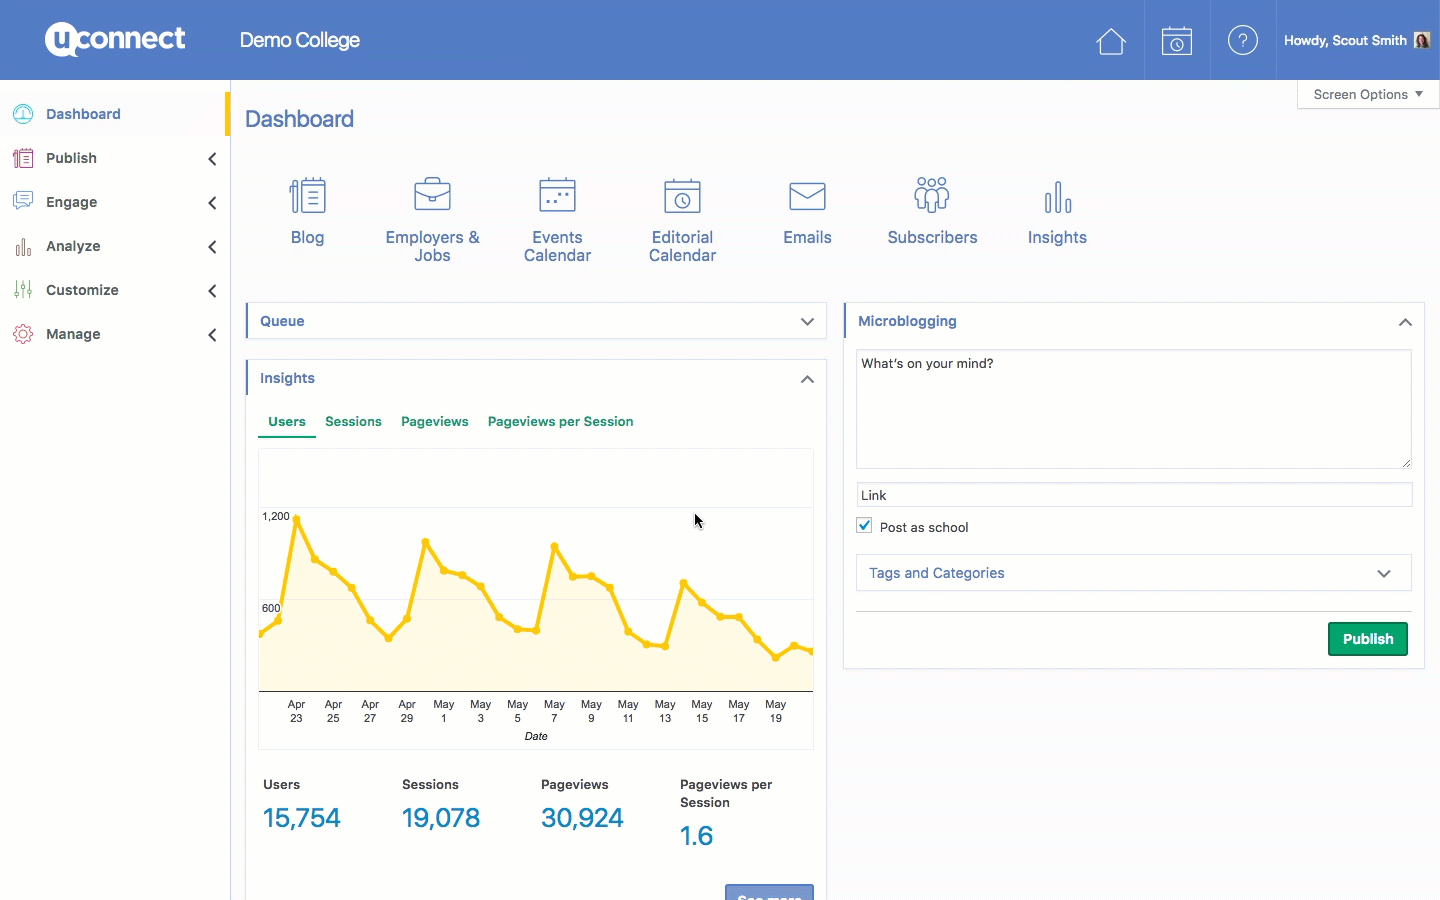
Task: Expand the Queue panel
Action: click(806, 322)
